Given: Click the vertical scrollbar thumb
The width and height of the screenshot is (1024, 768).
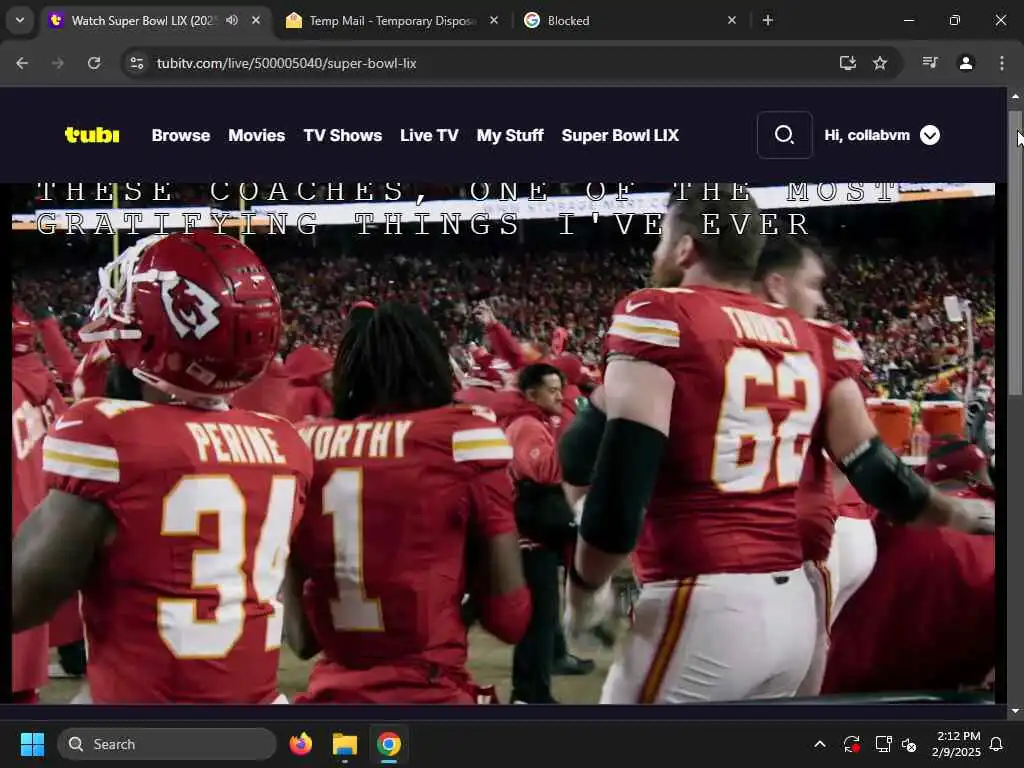Looking at the screenshot, I should coord(1015,252).
